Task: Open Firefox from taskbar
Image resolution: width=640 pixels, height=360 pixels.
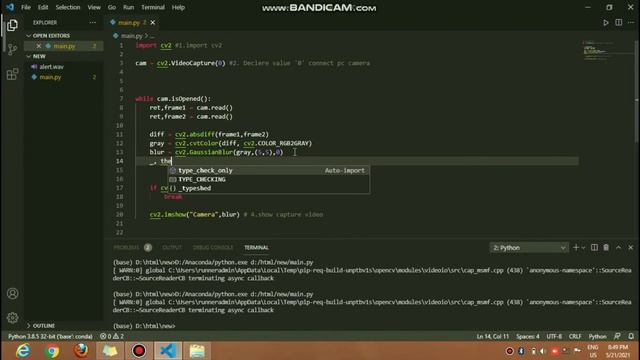Action: pyautogui.click(x=81, y=351)
